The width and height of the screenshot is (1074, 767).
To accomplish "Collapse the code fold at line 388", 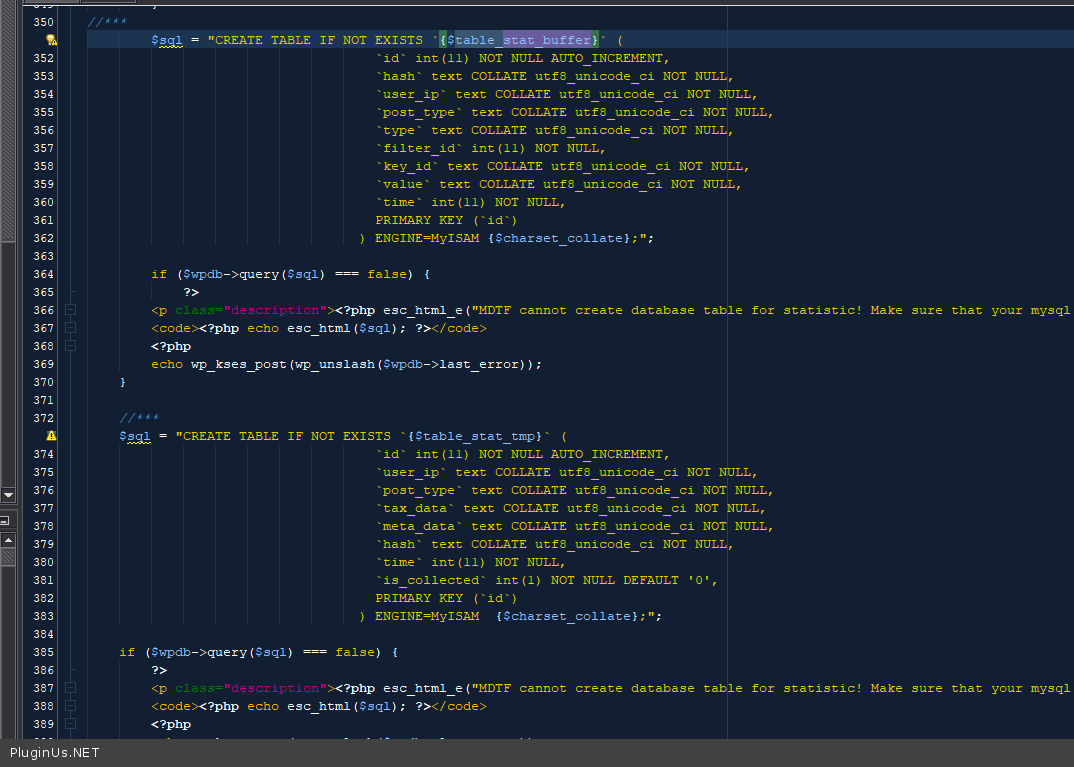I will [x=70, y=706].
